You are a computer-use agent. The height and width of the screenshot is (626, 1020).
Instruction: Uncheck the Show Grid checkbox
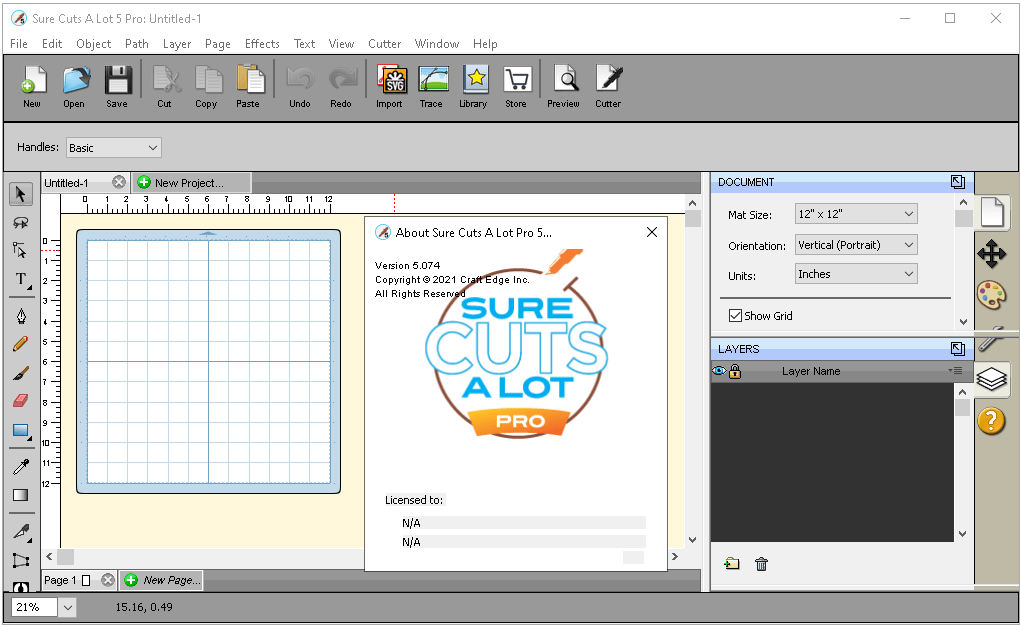click(x=736, y=316)
